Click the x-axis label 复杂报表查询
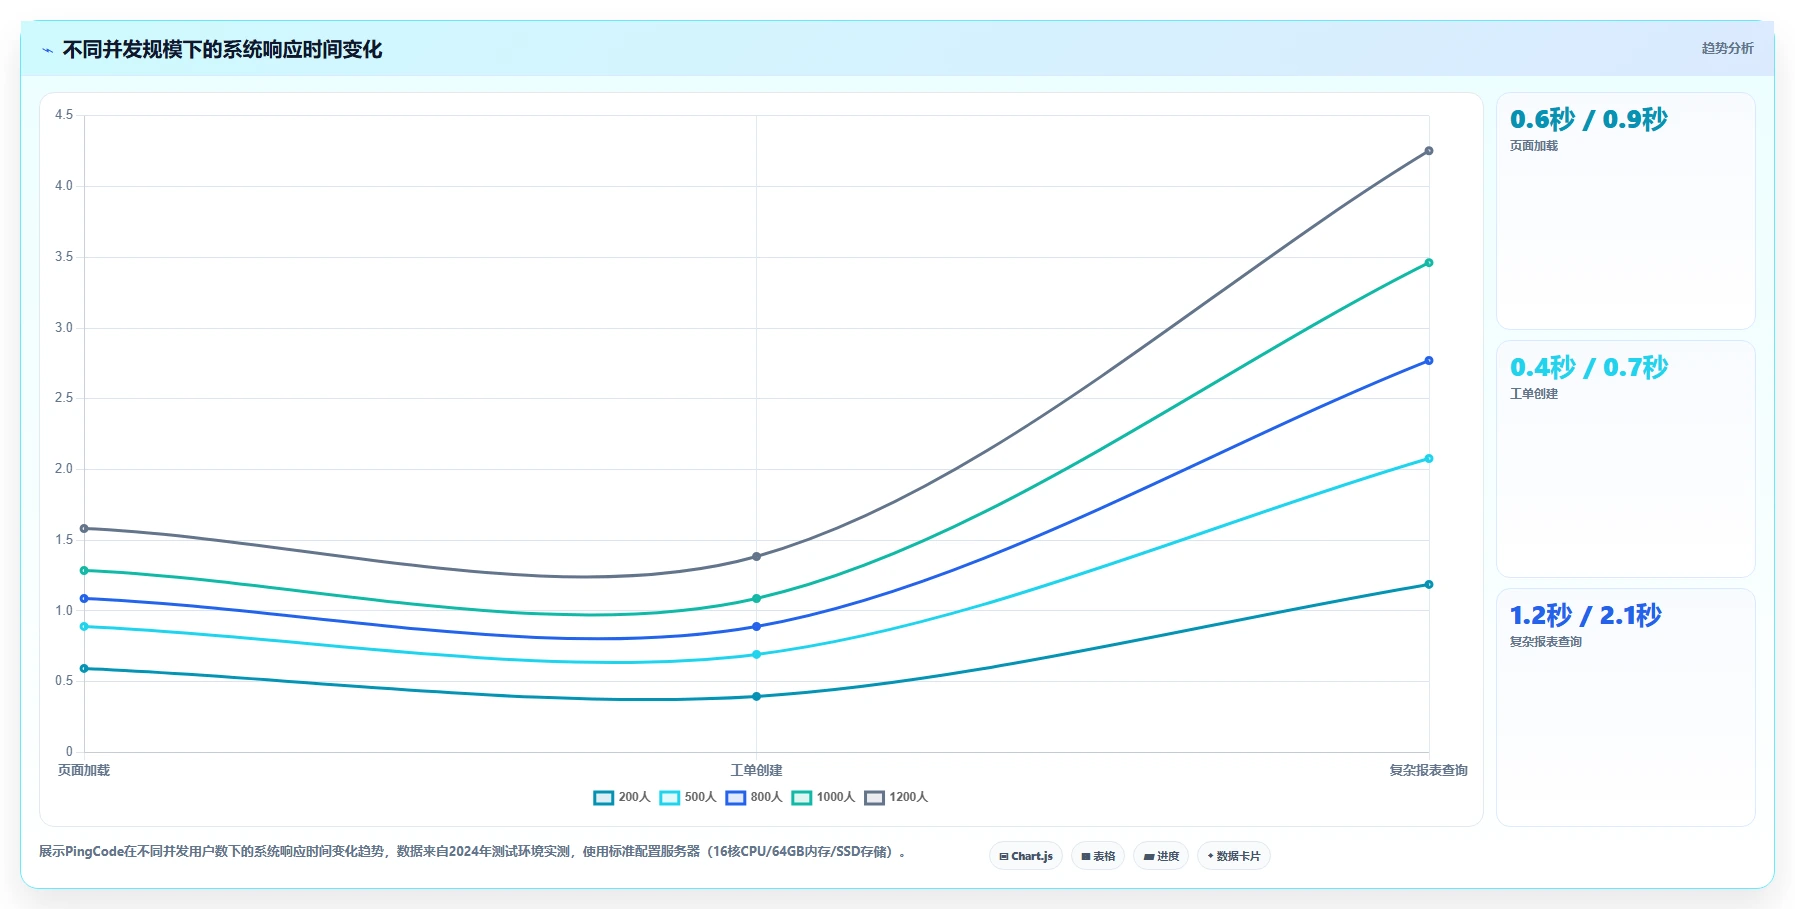The image size is (1795, 909). coord(1428,770)
